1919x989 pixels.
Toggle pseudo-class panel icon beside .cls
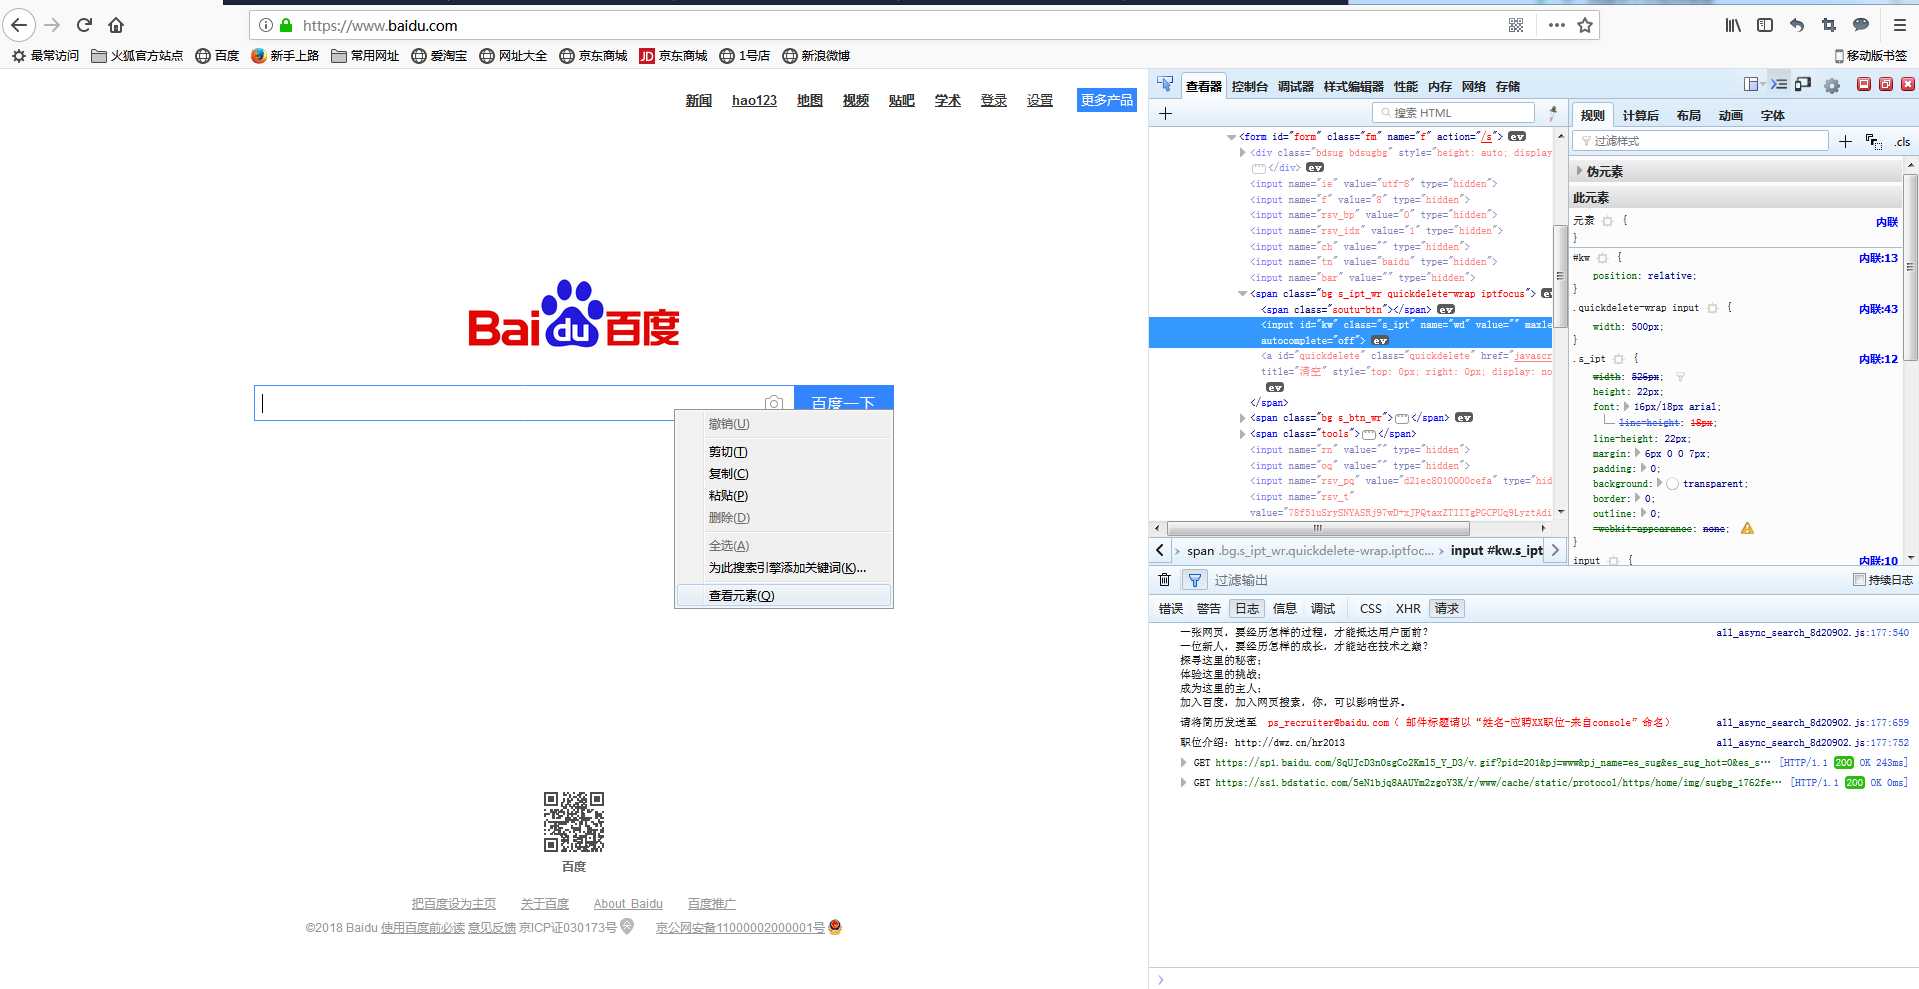pyautogui.click(x=1874, y=141)
